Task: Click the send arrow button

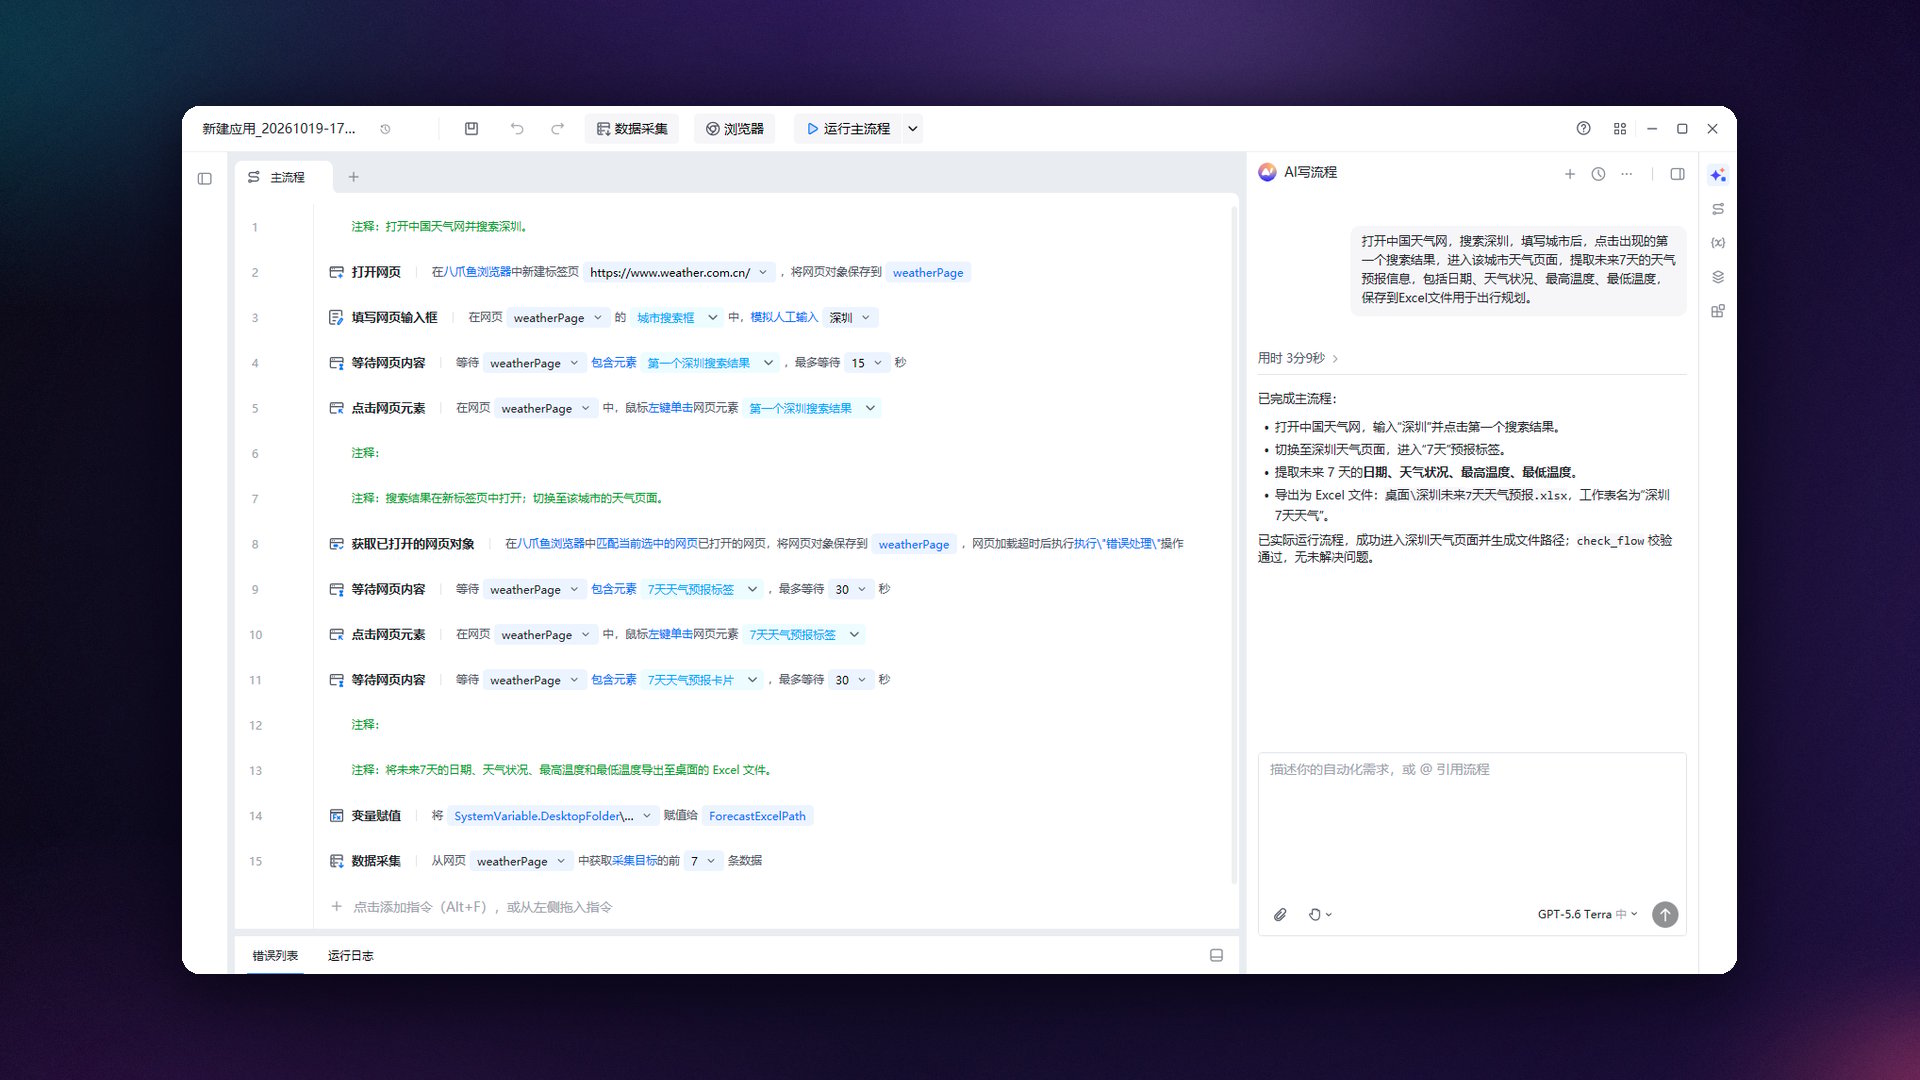Action: click(x=1665, y=914)
